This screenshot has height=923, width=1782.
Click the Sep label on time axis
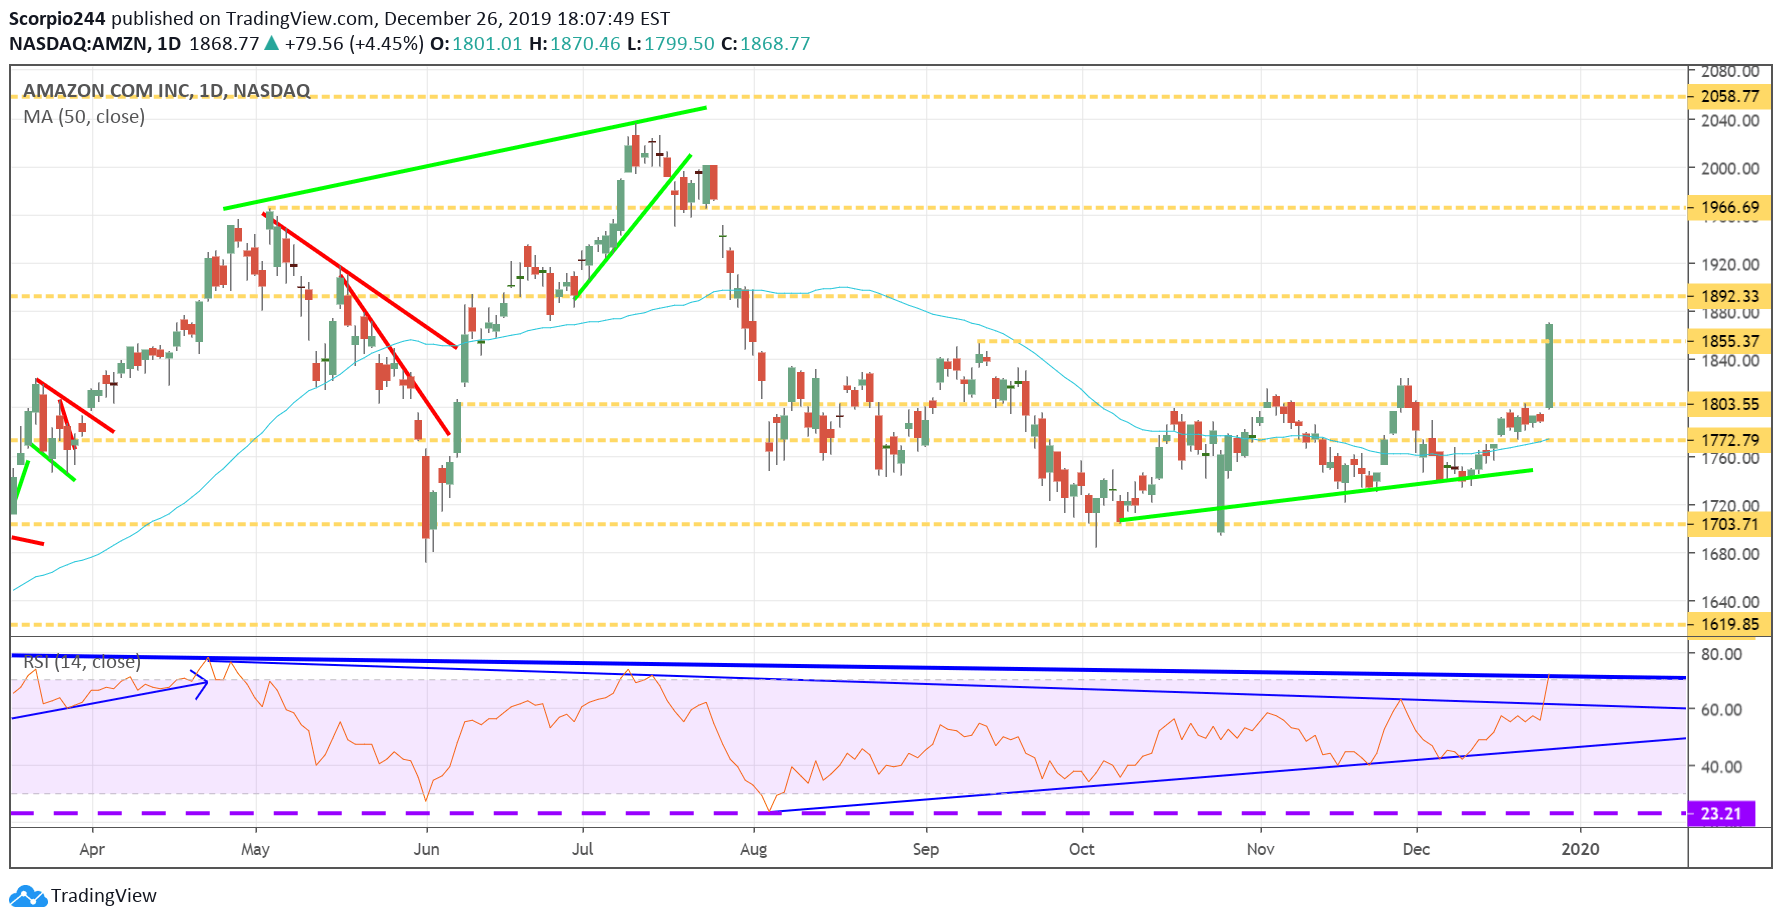(x=926, y=849)
